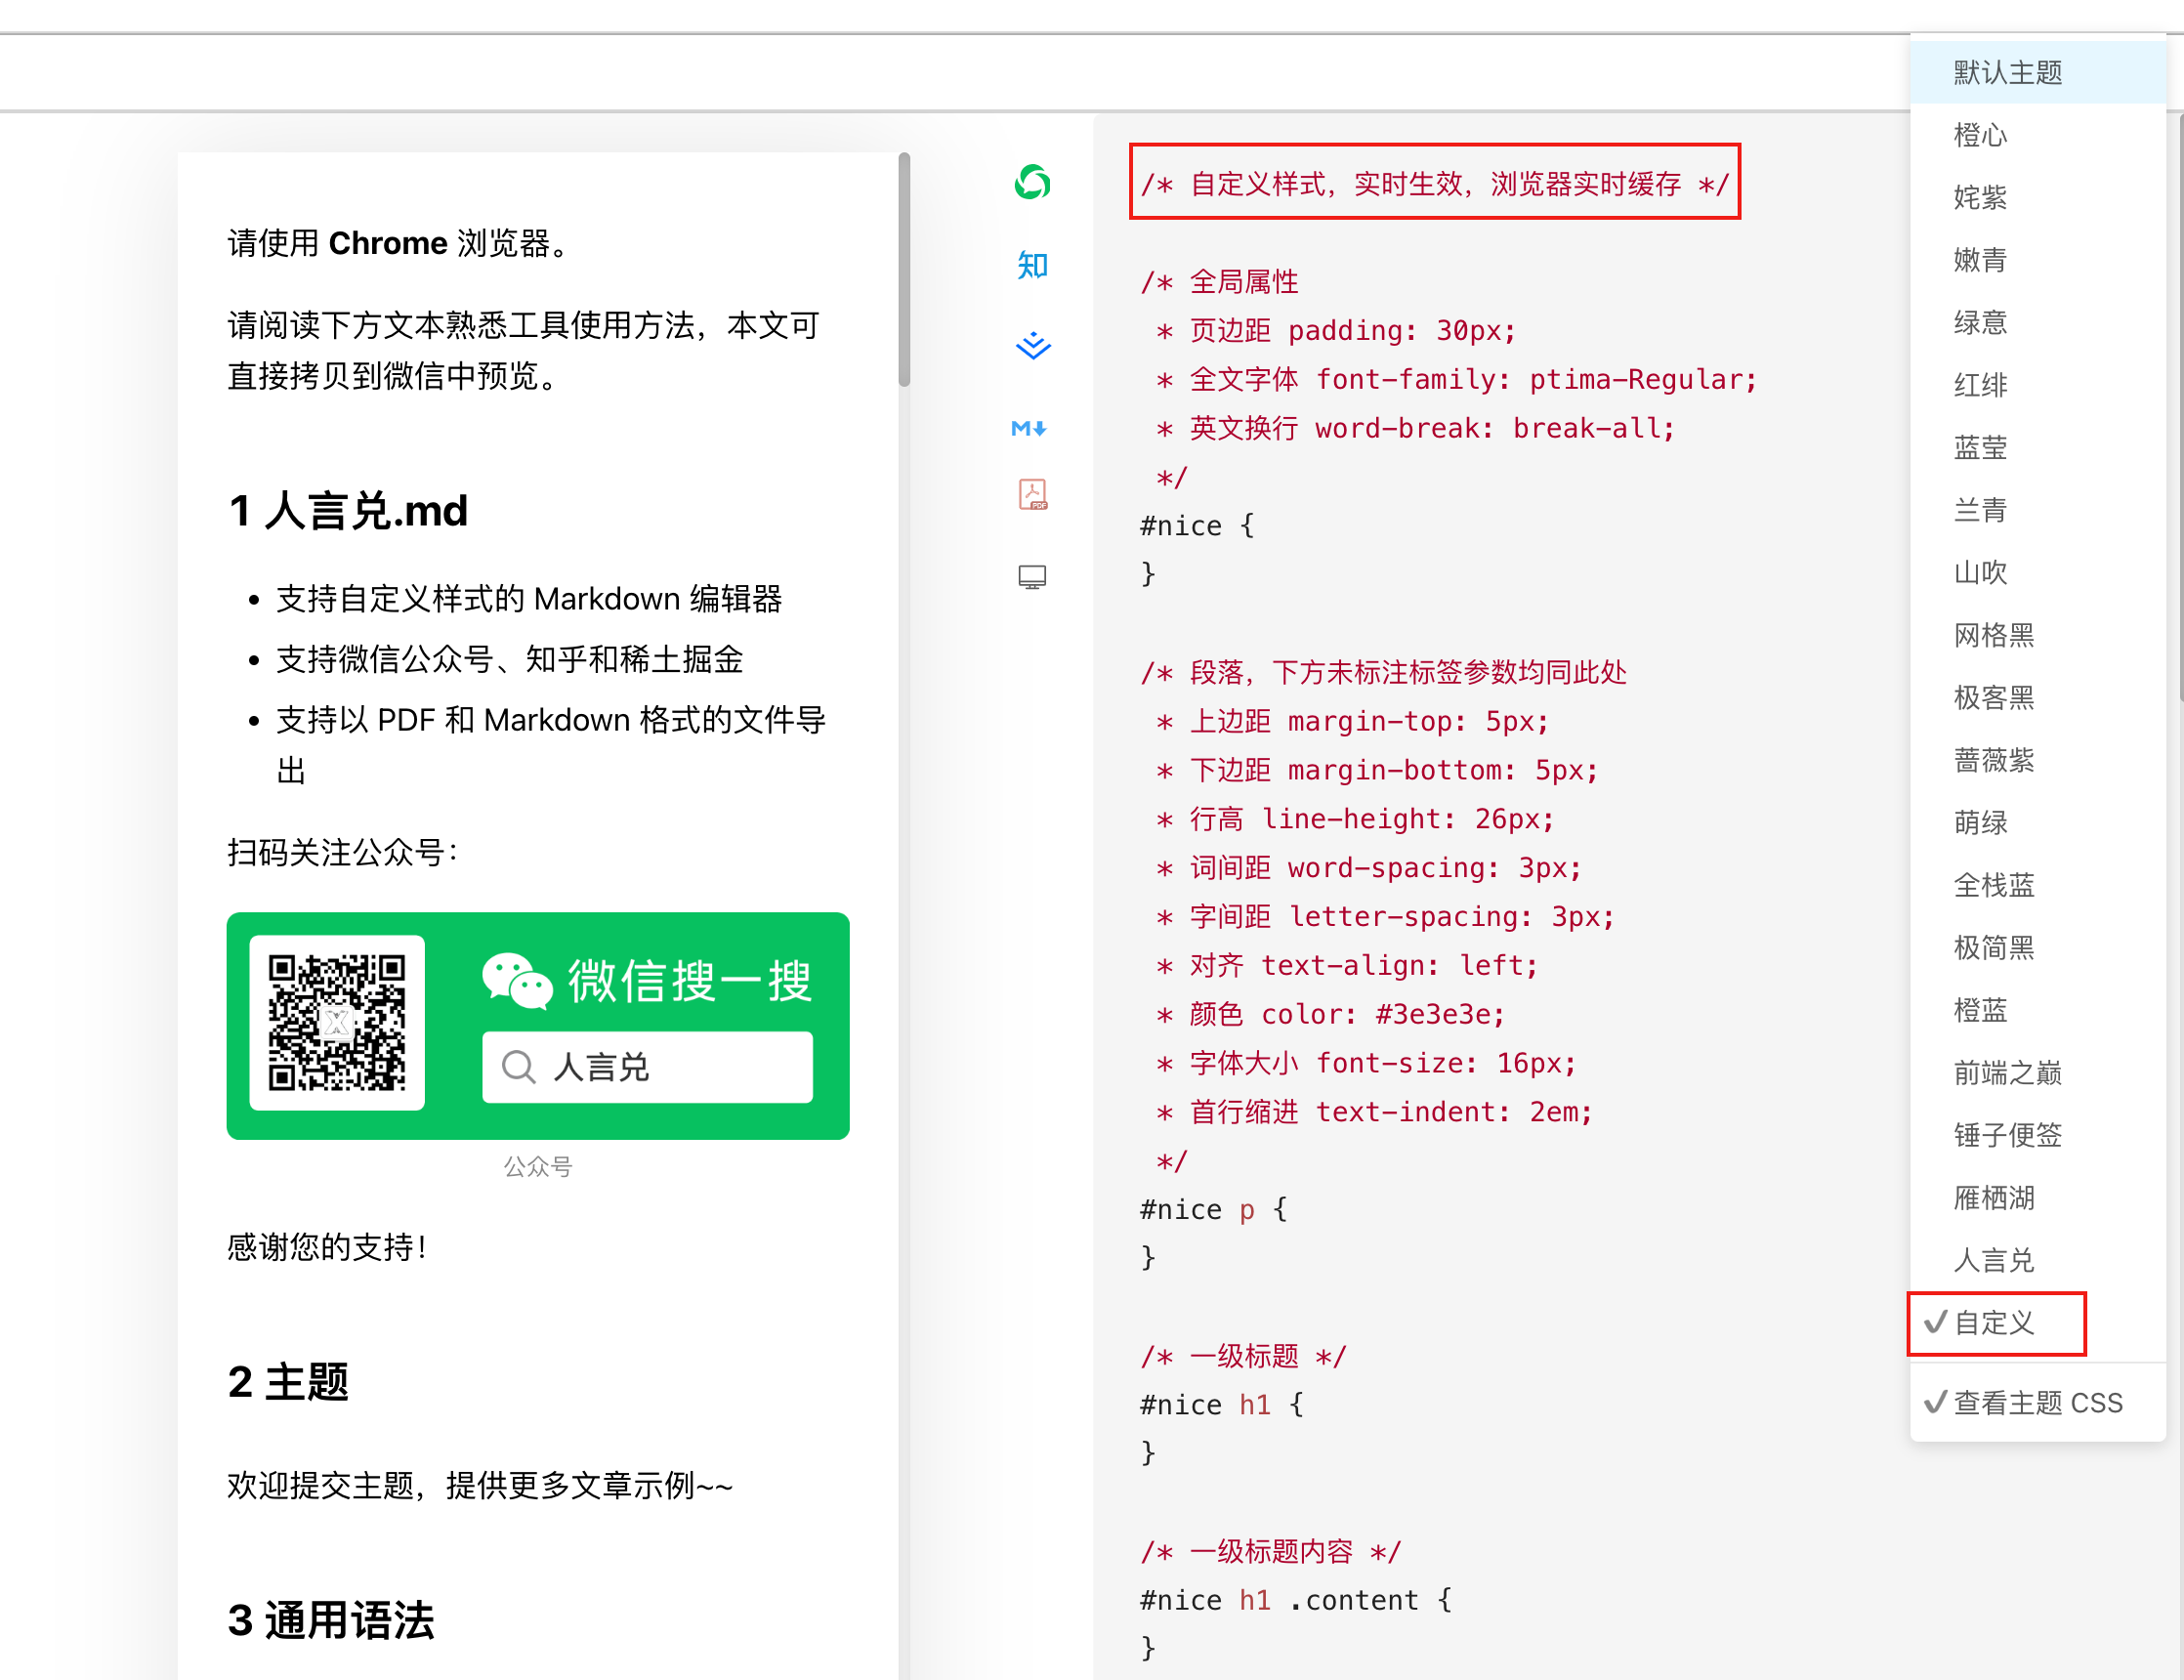Viewport: 2184px width, 1680px height.
Task: Apply the 萌绿 theme
Action: coord(2037,822)
